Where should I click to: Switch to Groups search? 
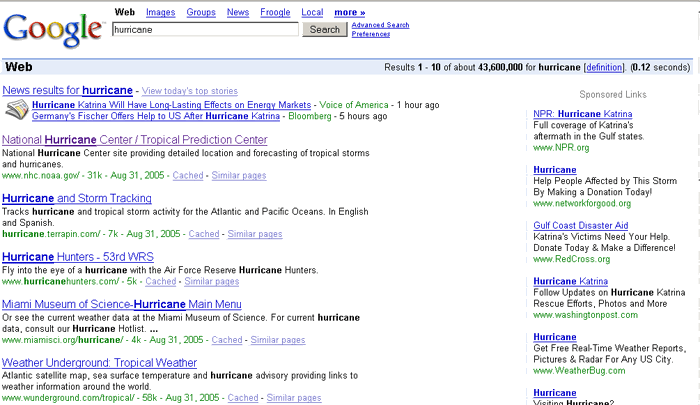(x=201, y=13)
